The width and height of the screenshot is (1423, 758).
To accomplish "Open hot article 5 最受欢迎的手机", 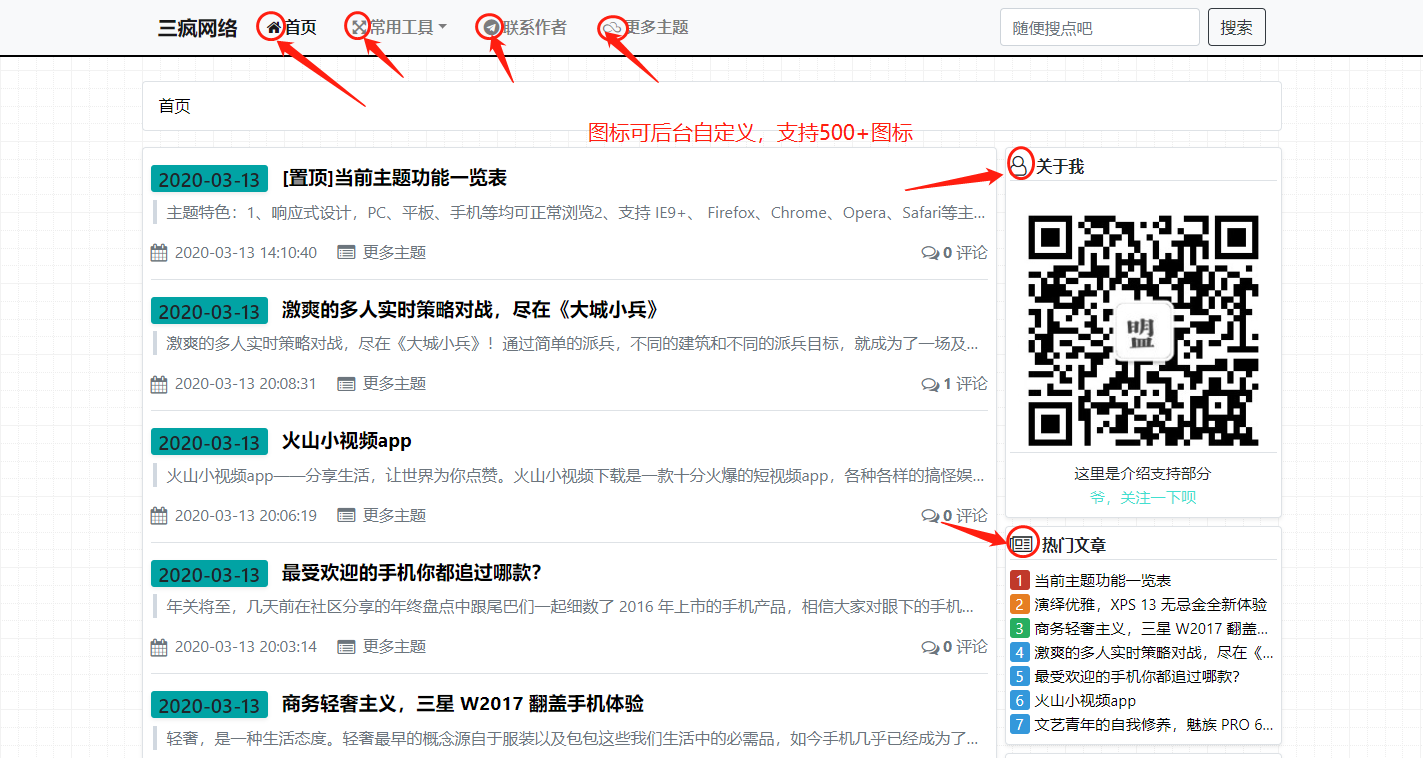I will pyautogui.click(x=1137, y=676).
